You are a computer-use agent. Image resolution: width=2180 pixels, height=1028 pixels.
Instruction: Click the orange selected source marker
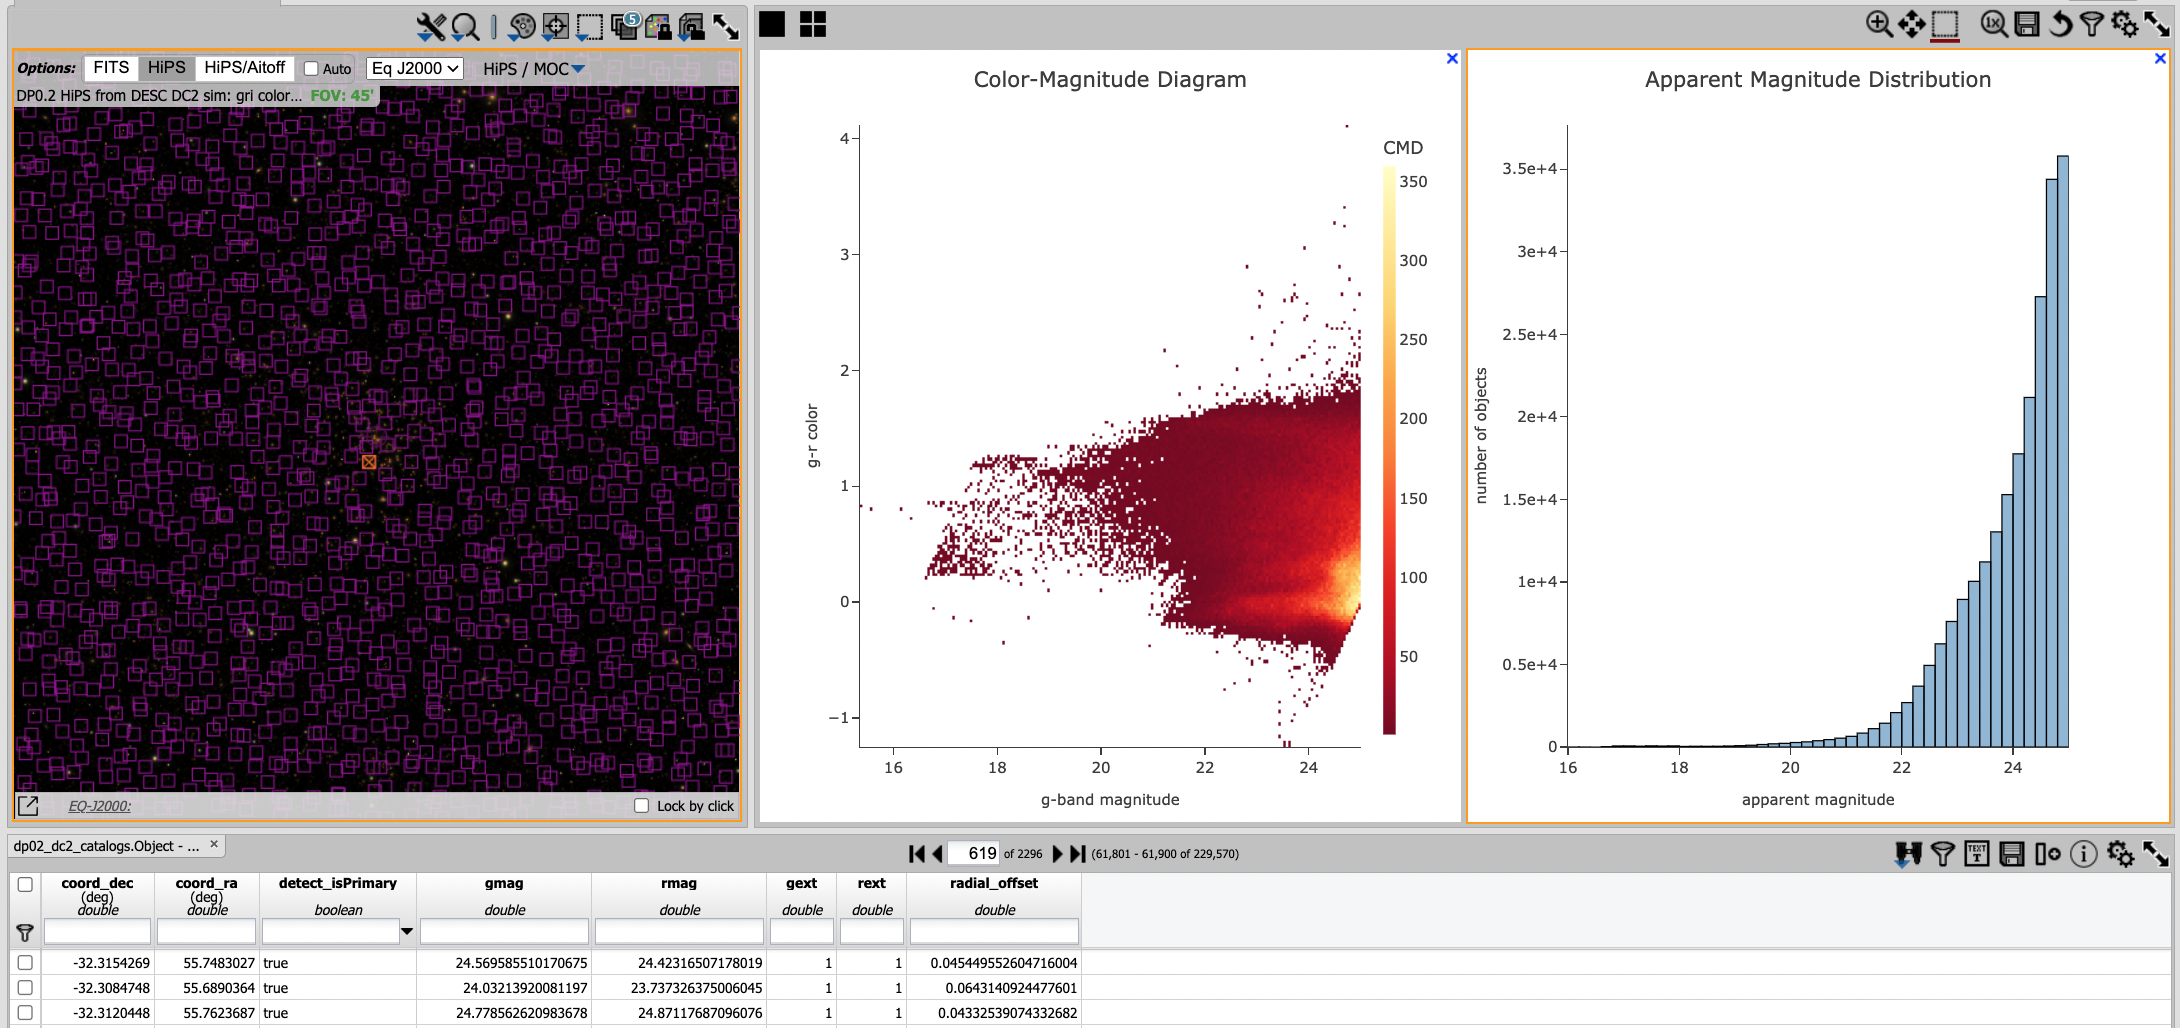[369, 462]
